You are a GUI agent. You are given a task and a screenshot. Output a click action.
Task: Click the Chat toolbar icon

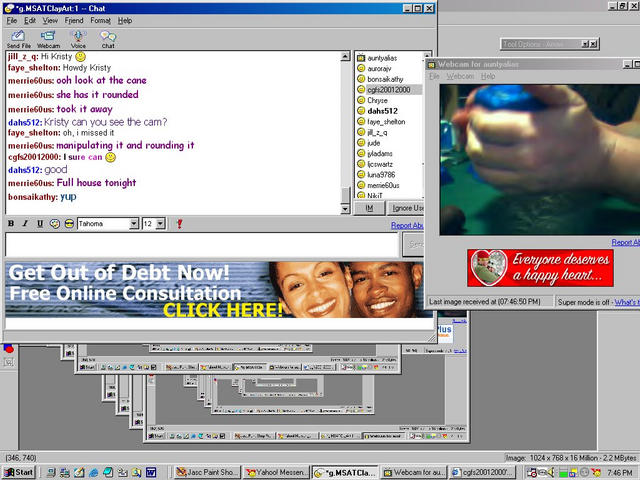[108, 39]
